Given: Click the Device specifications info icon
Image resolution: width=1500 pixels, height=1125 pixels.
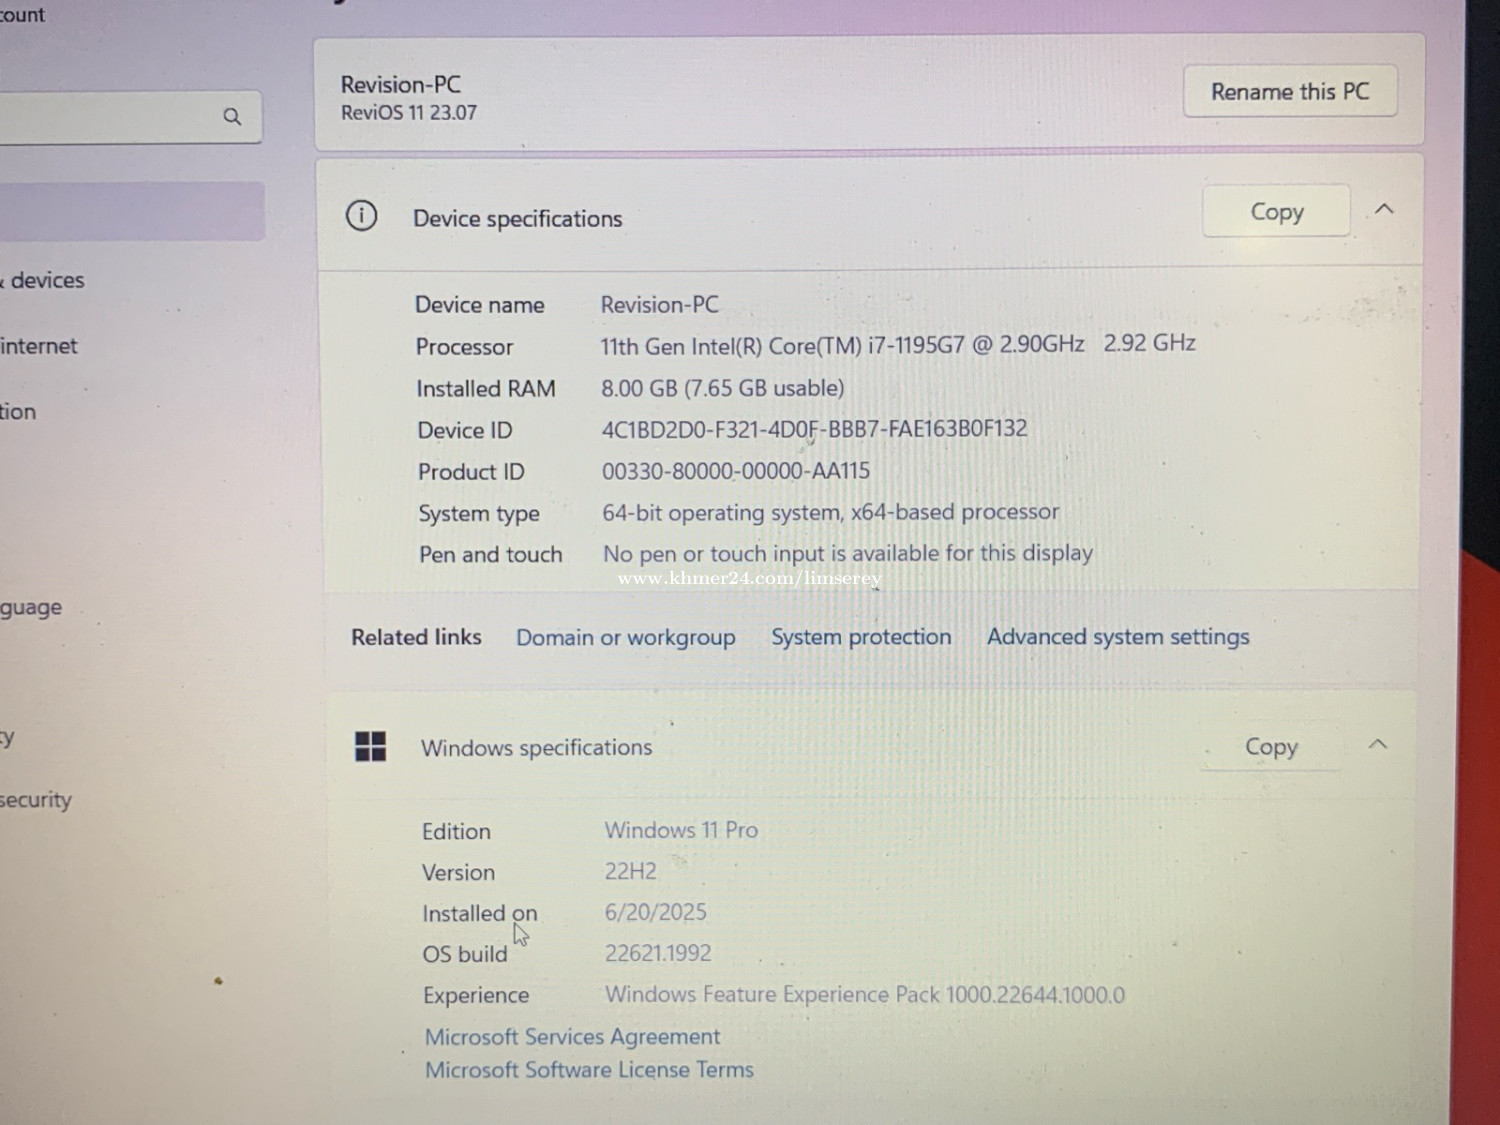Looking at the screenshot, I should pos(361,215).
